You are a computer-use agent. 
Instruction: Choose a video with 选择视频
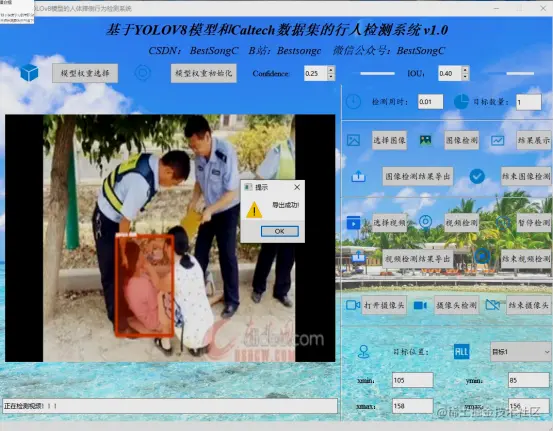click(389, 223)
